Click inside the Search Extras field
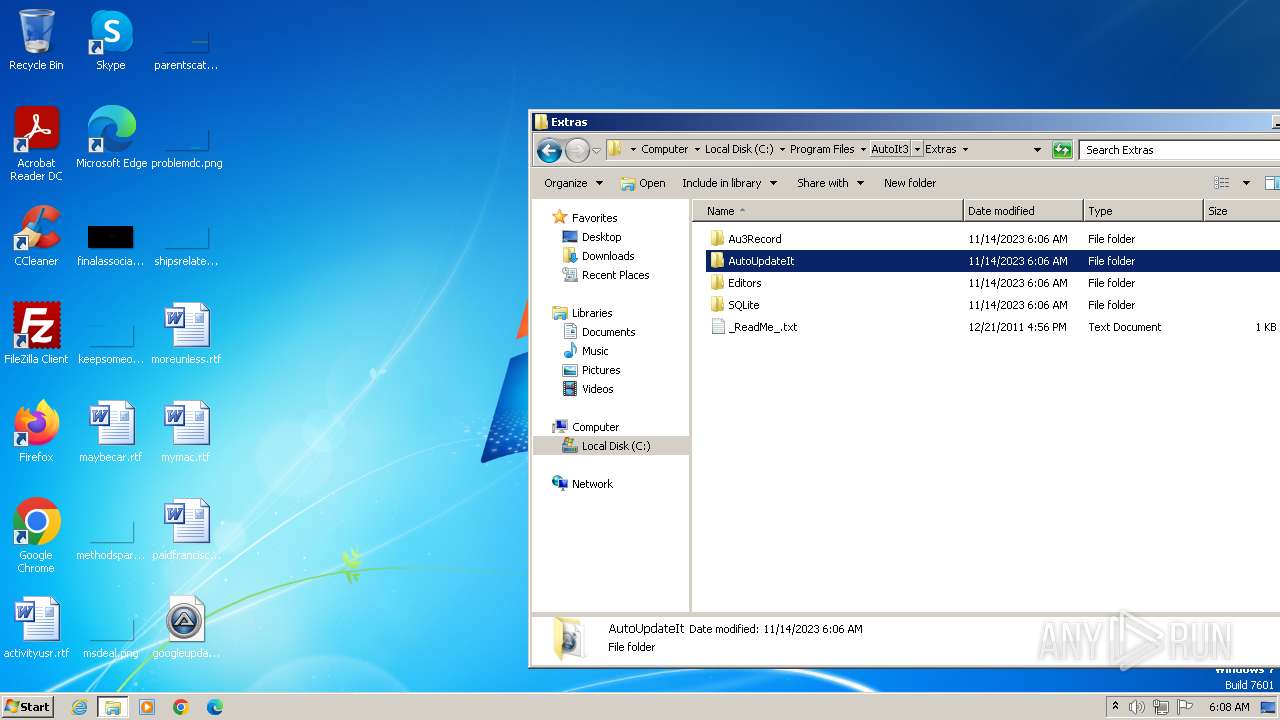The height and width of the screenshot is (720, 1280). [x=1180, y=150]
